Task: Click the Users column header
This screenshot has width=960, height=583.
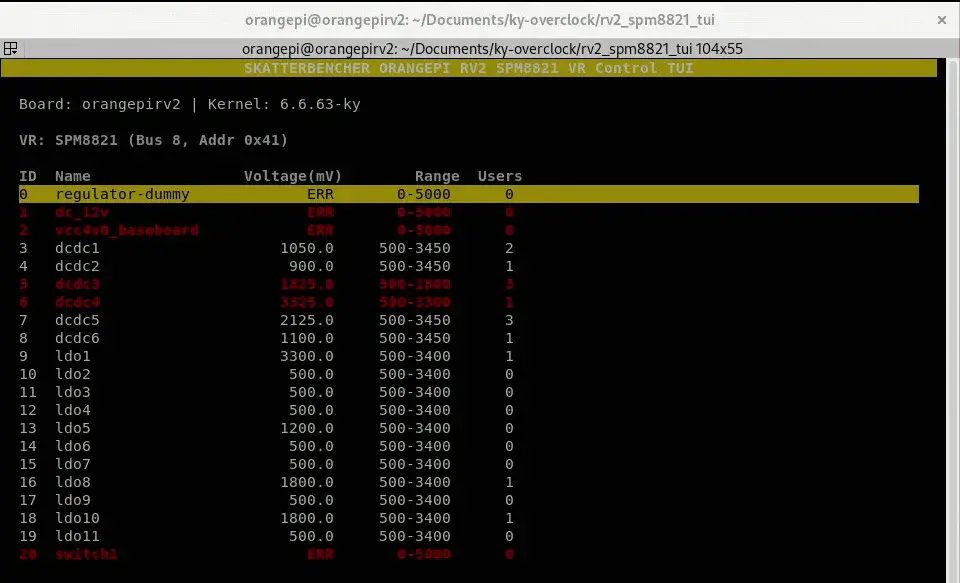Action: (499, 176)
